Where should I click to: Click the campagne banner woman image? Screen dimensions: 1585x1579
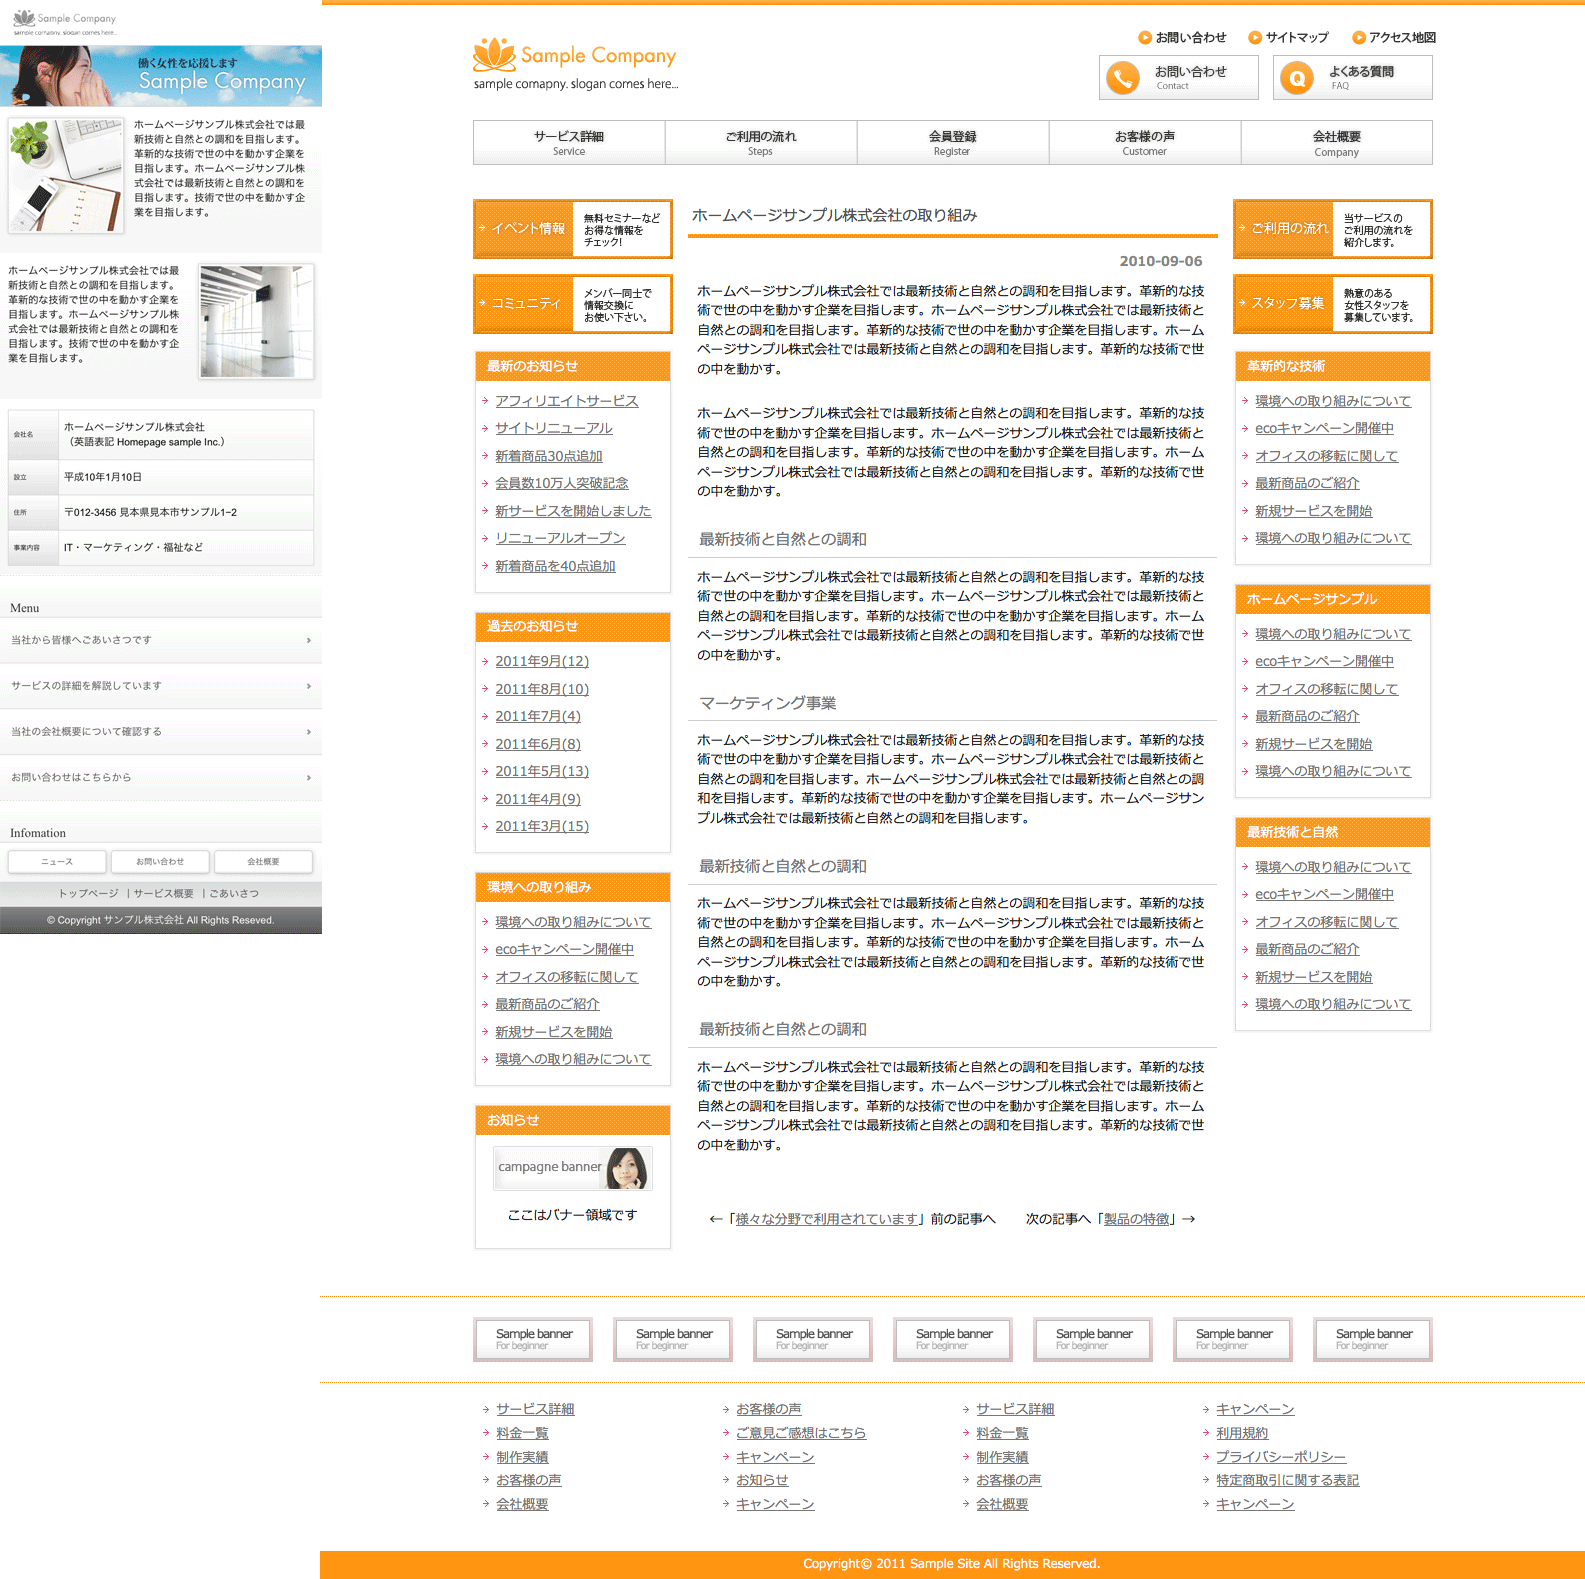(627, 1167)
